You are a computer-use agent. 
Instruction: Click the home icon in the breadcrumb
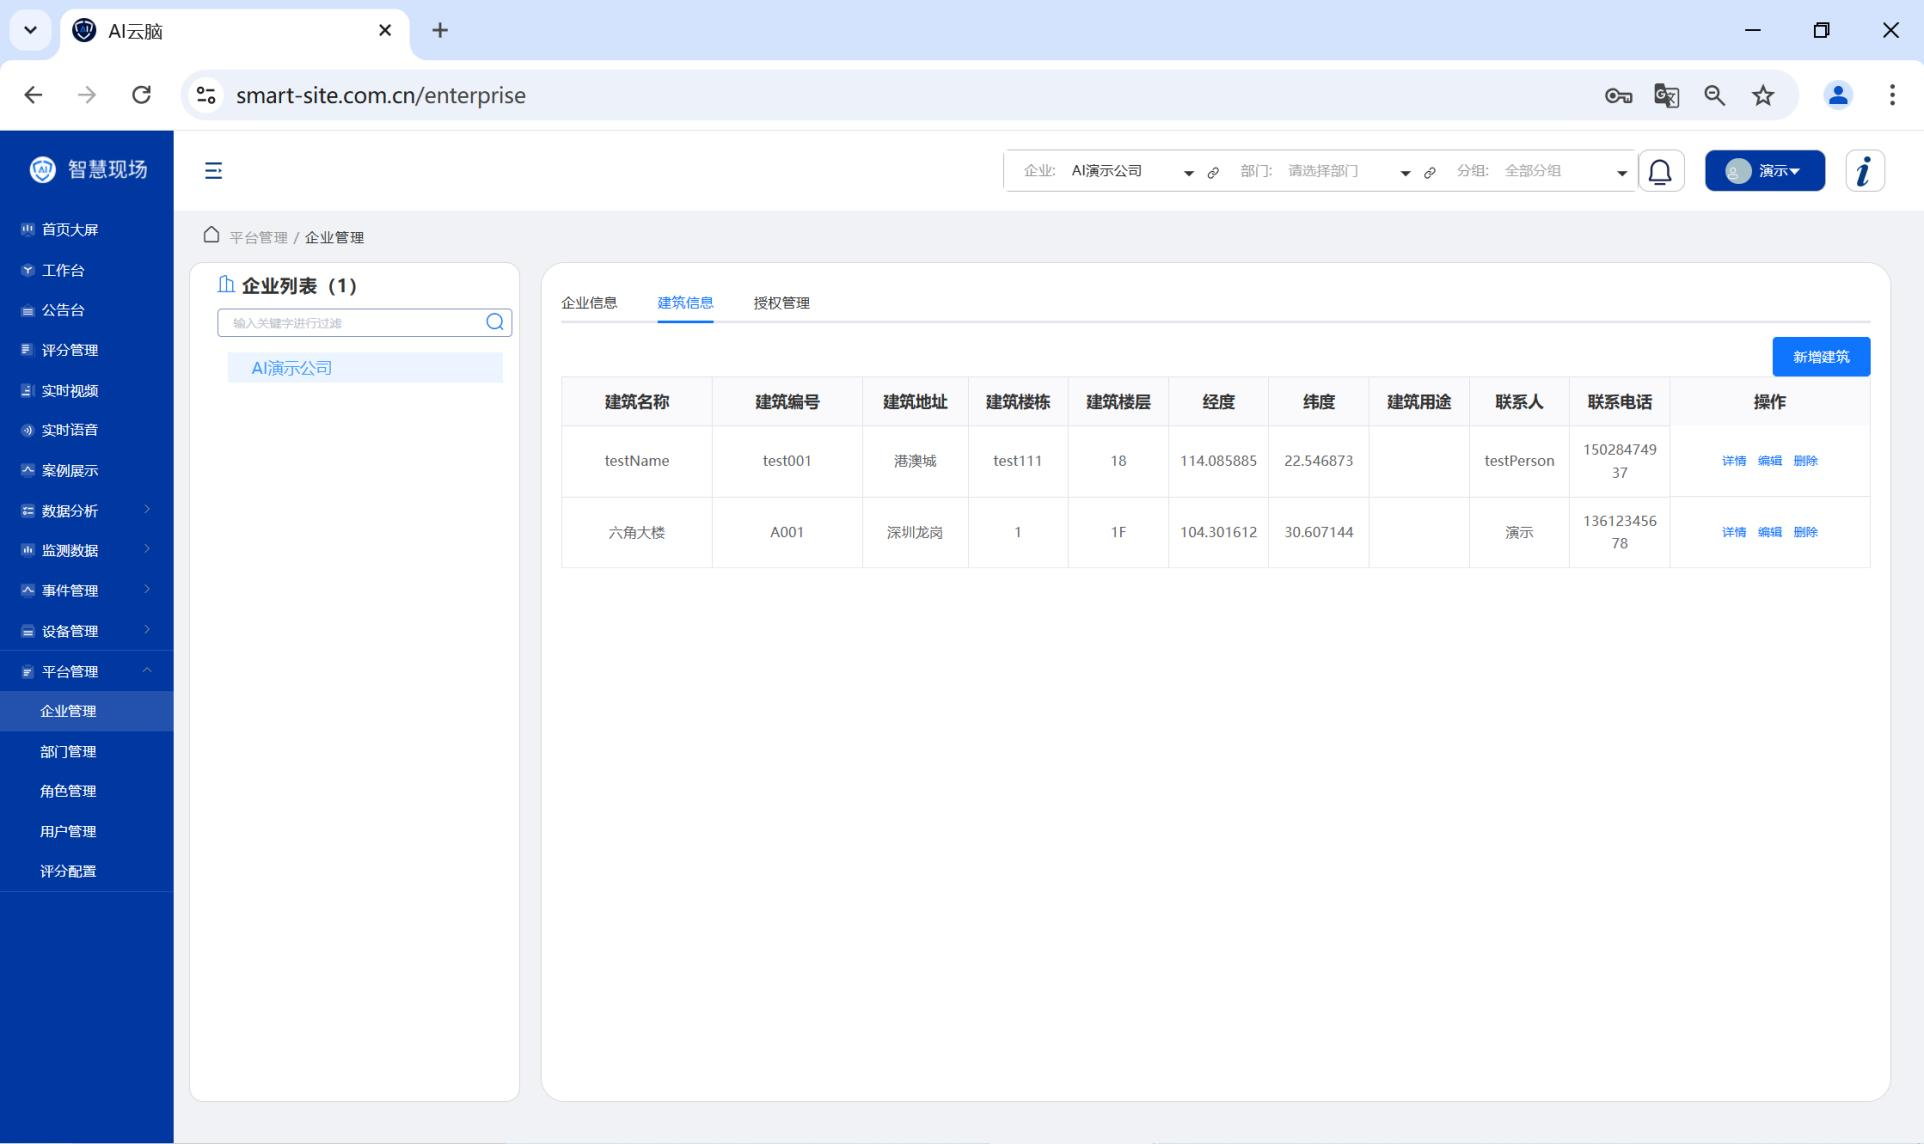pos(211,235)
